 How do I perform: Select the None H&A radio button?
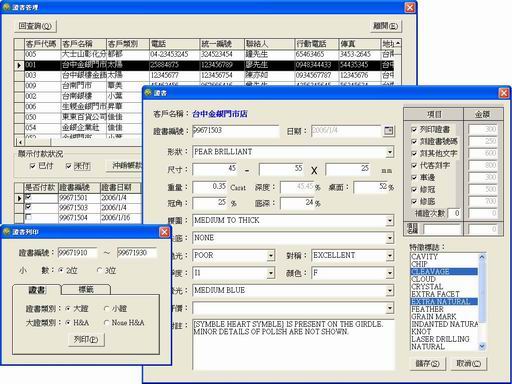pyautogui.click(x=107, y=323)
